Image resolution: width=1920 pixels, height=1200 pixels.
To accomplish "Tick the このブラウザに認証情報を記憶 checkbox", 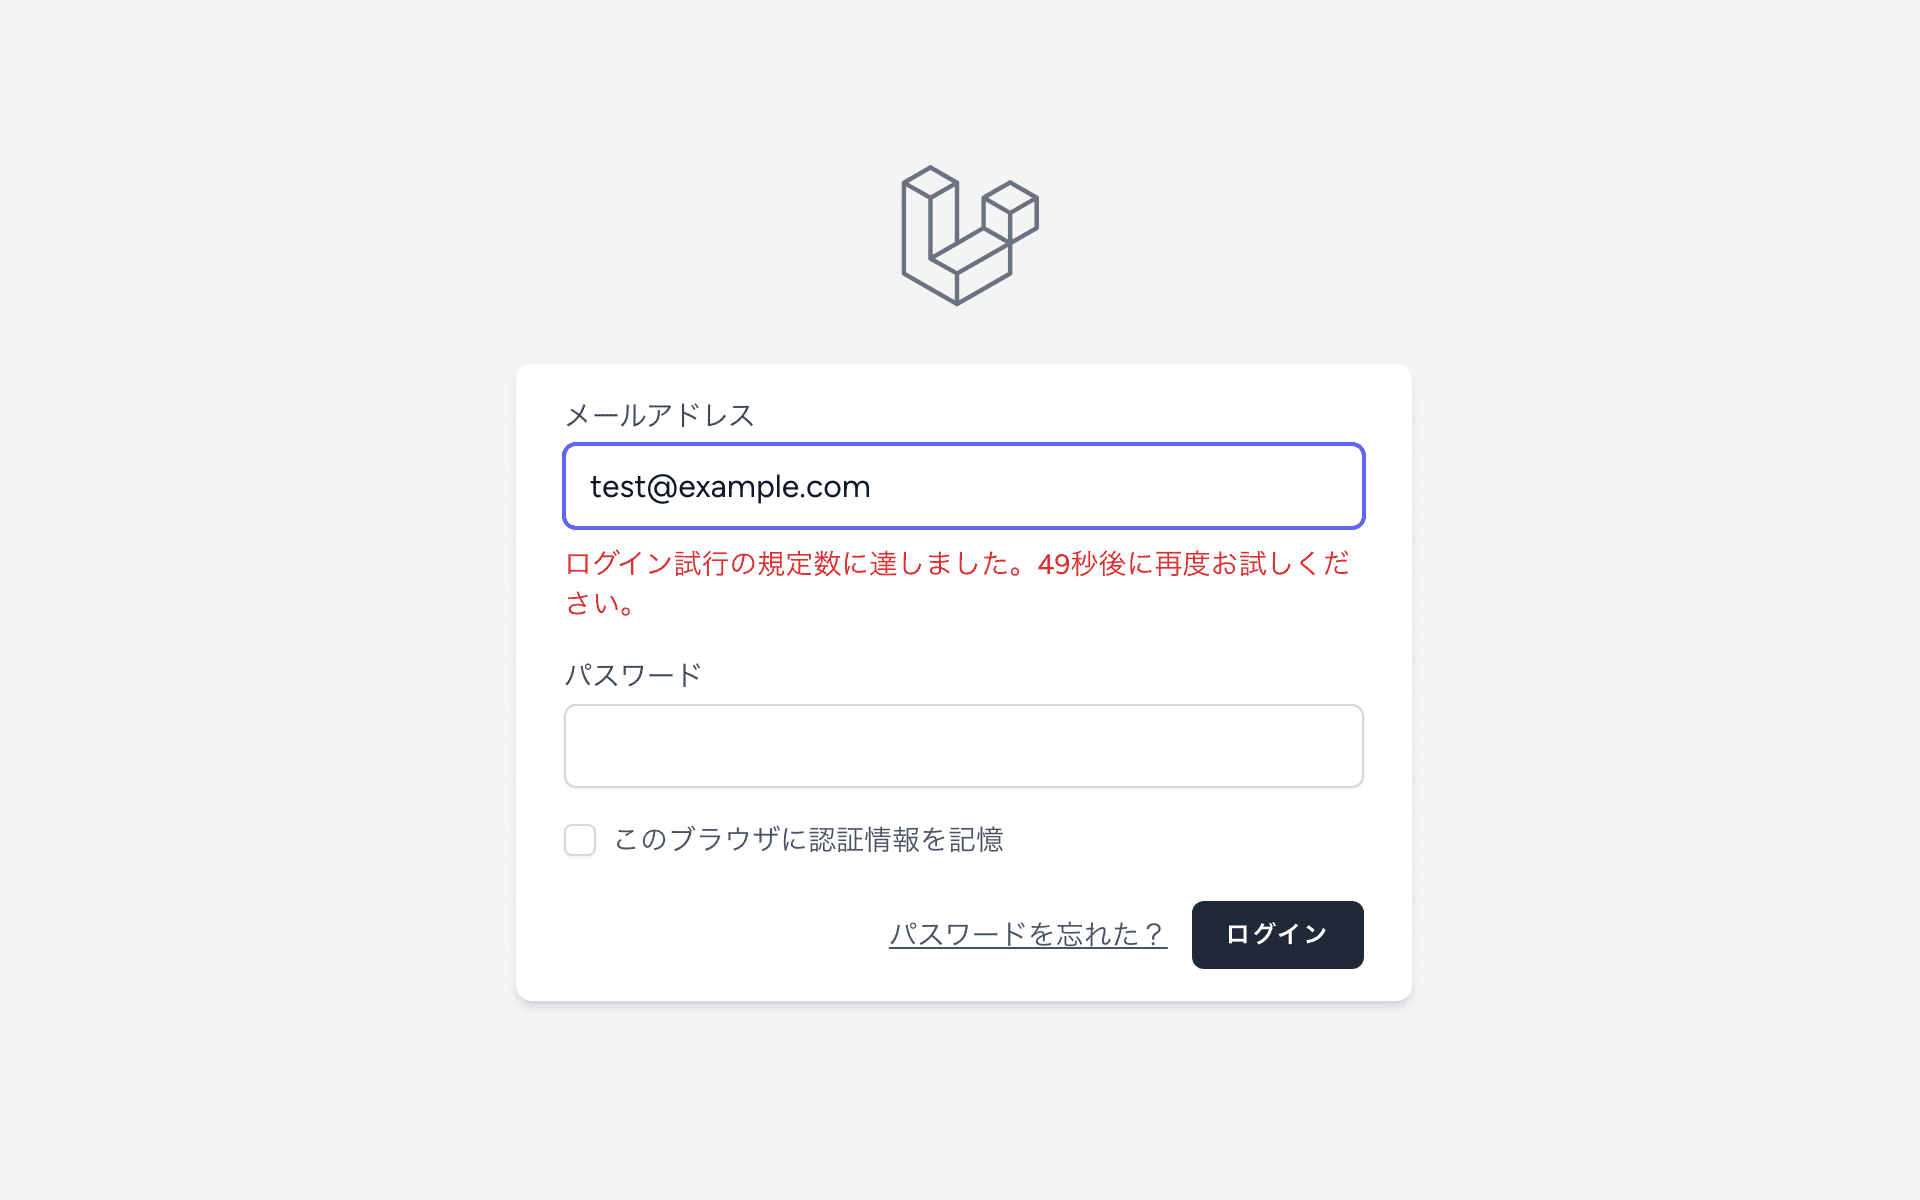I will pos(580,840).
